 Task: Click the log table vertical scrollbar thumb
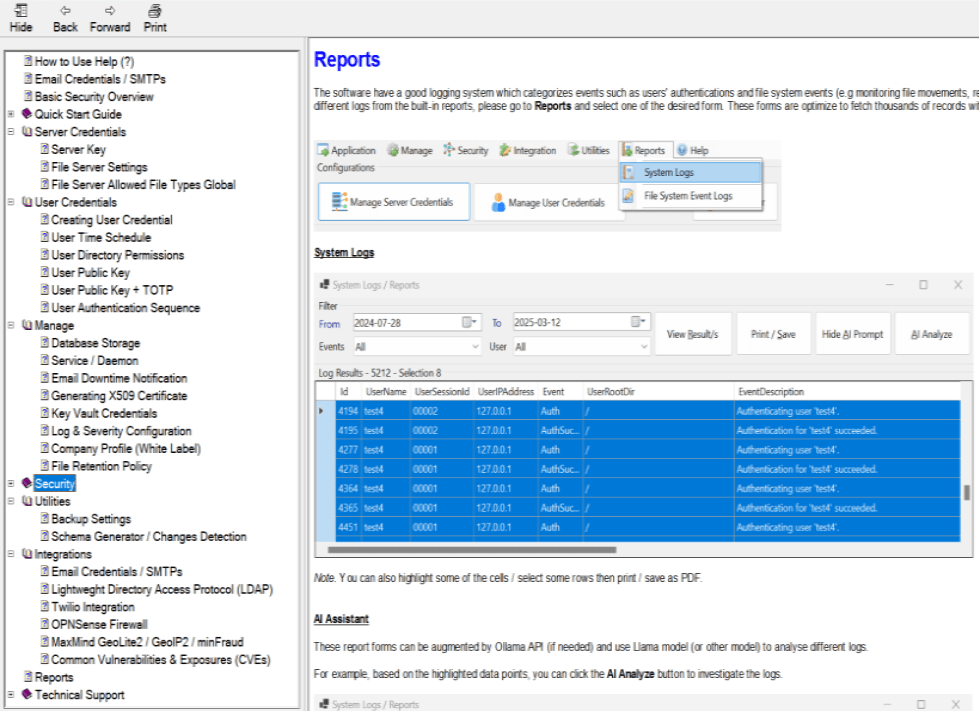click(967, 493)
